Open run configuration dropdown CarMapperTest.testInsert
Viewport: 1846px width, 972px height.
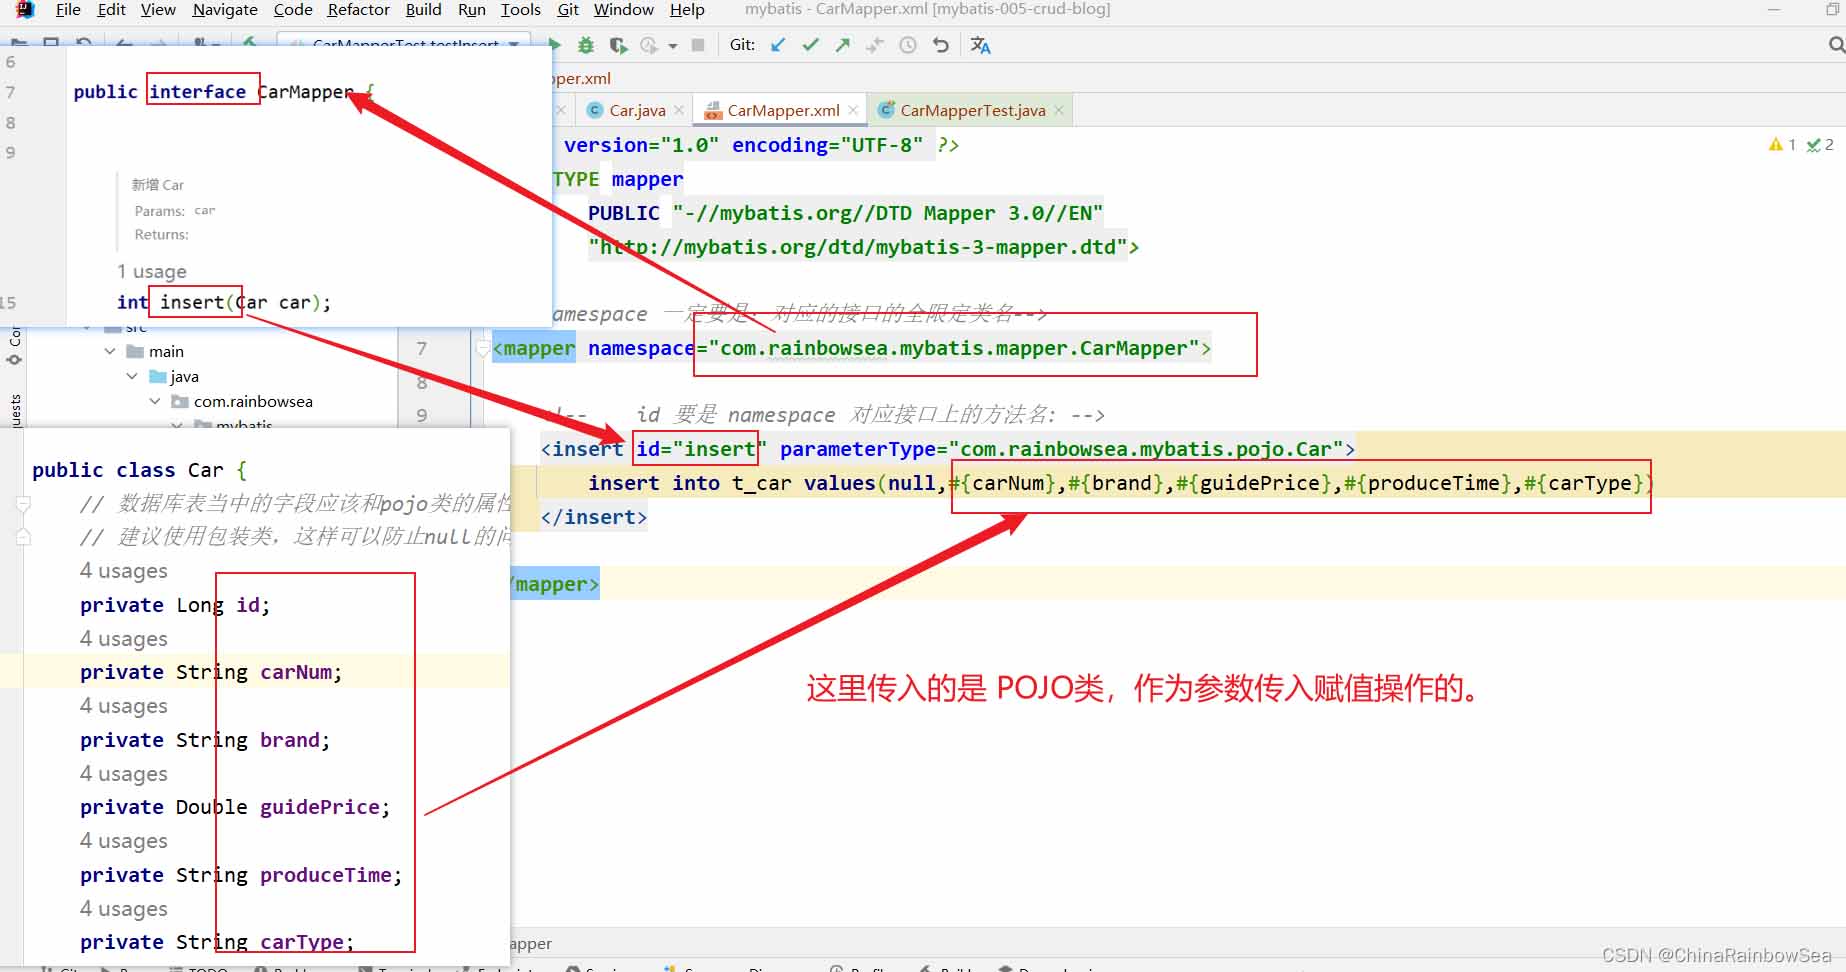coord(405,44)
